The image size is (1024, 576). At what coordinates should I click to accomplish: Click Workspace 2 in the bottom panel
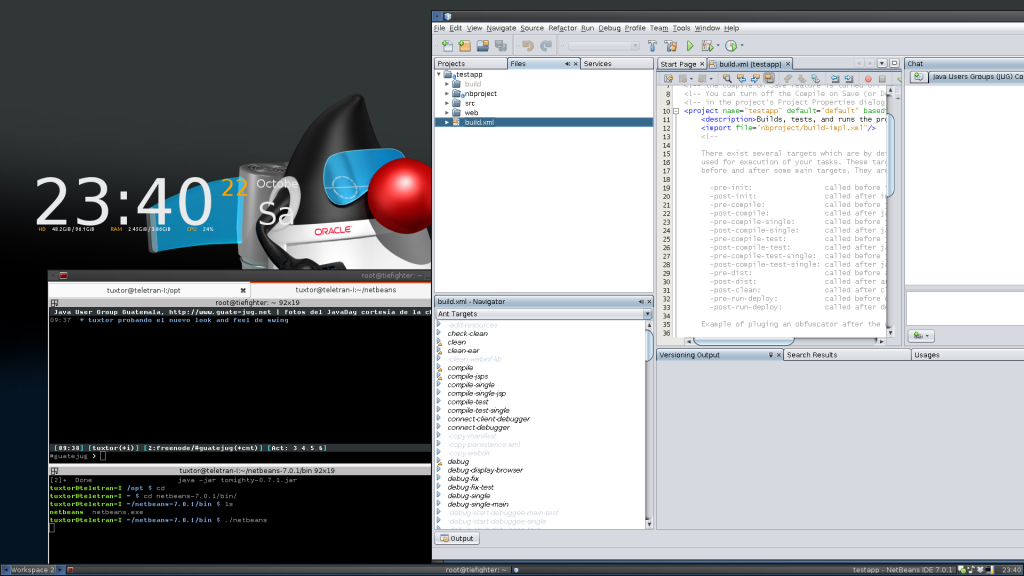[32, 569]
